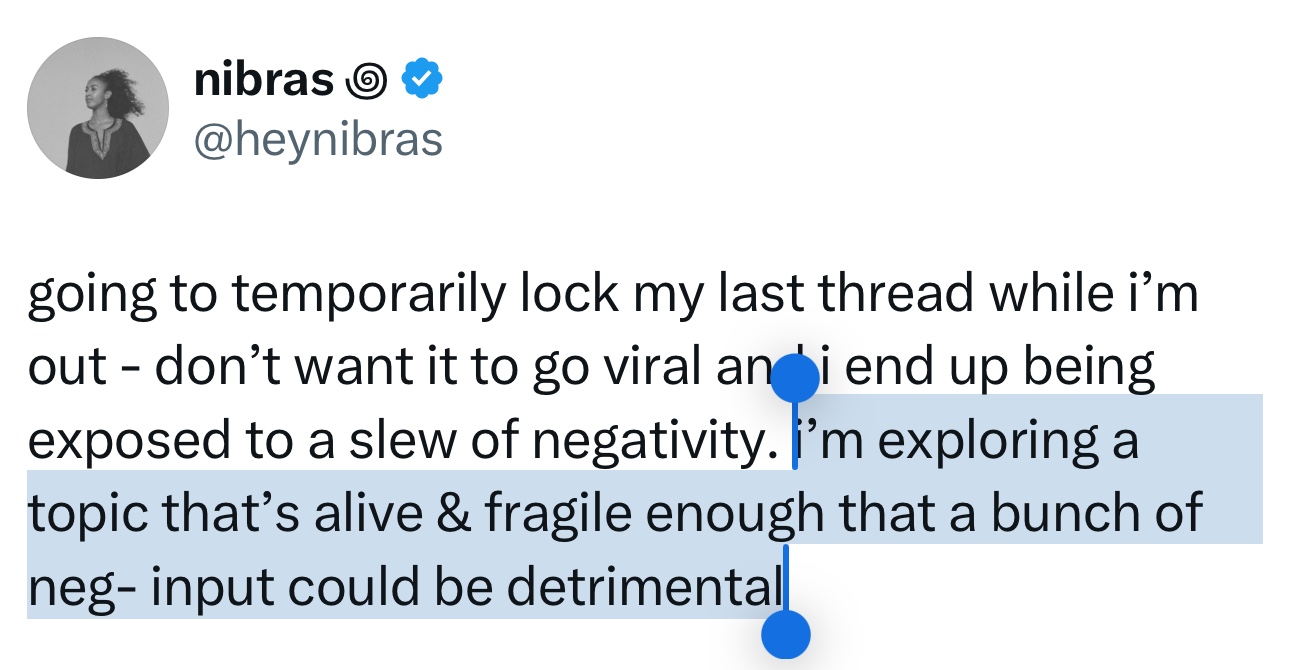Open the @heynibras handle link
Screen dimensions: 1290x670
pos(318,139)
